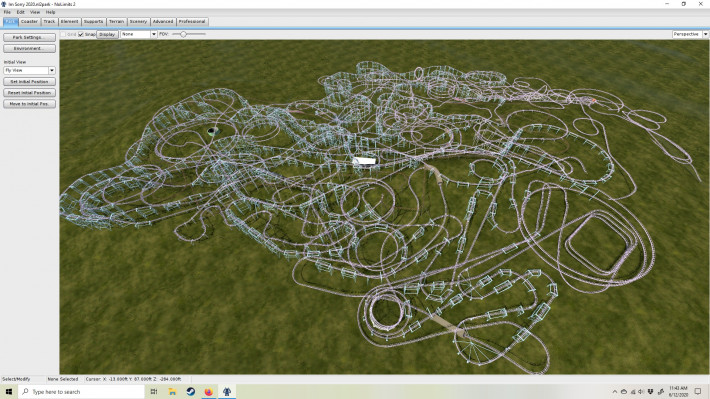Screen dimensions: 710x399
Task: Switch to the Supports tab
Action: click(94, 21)
